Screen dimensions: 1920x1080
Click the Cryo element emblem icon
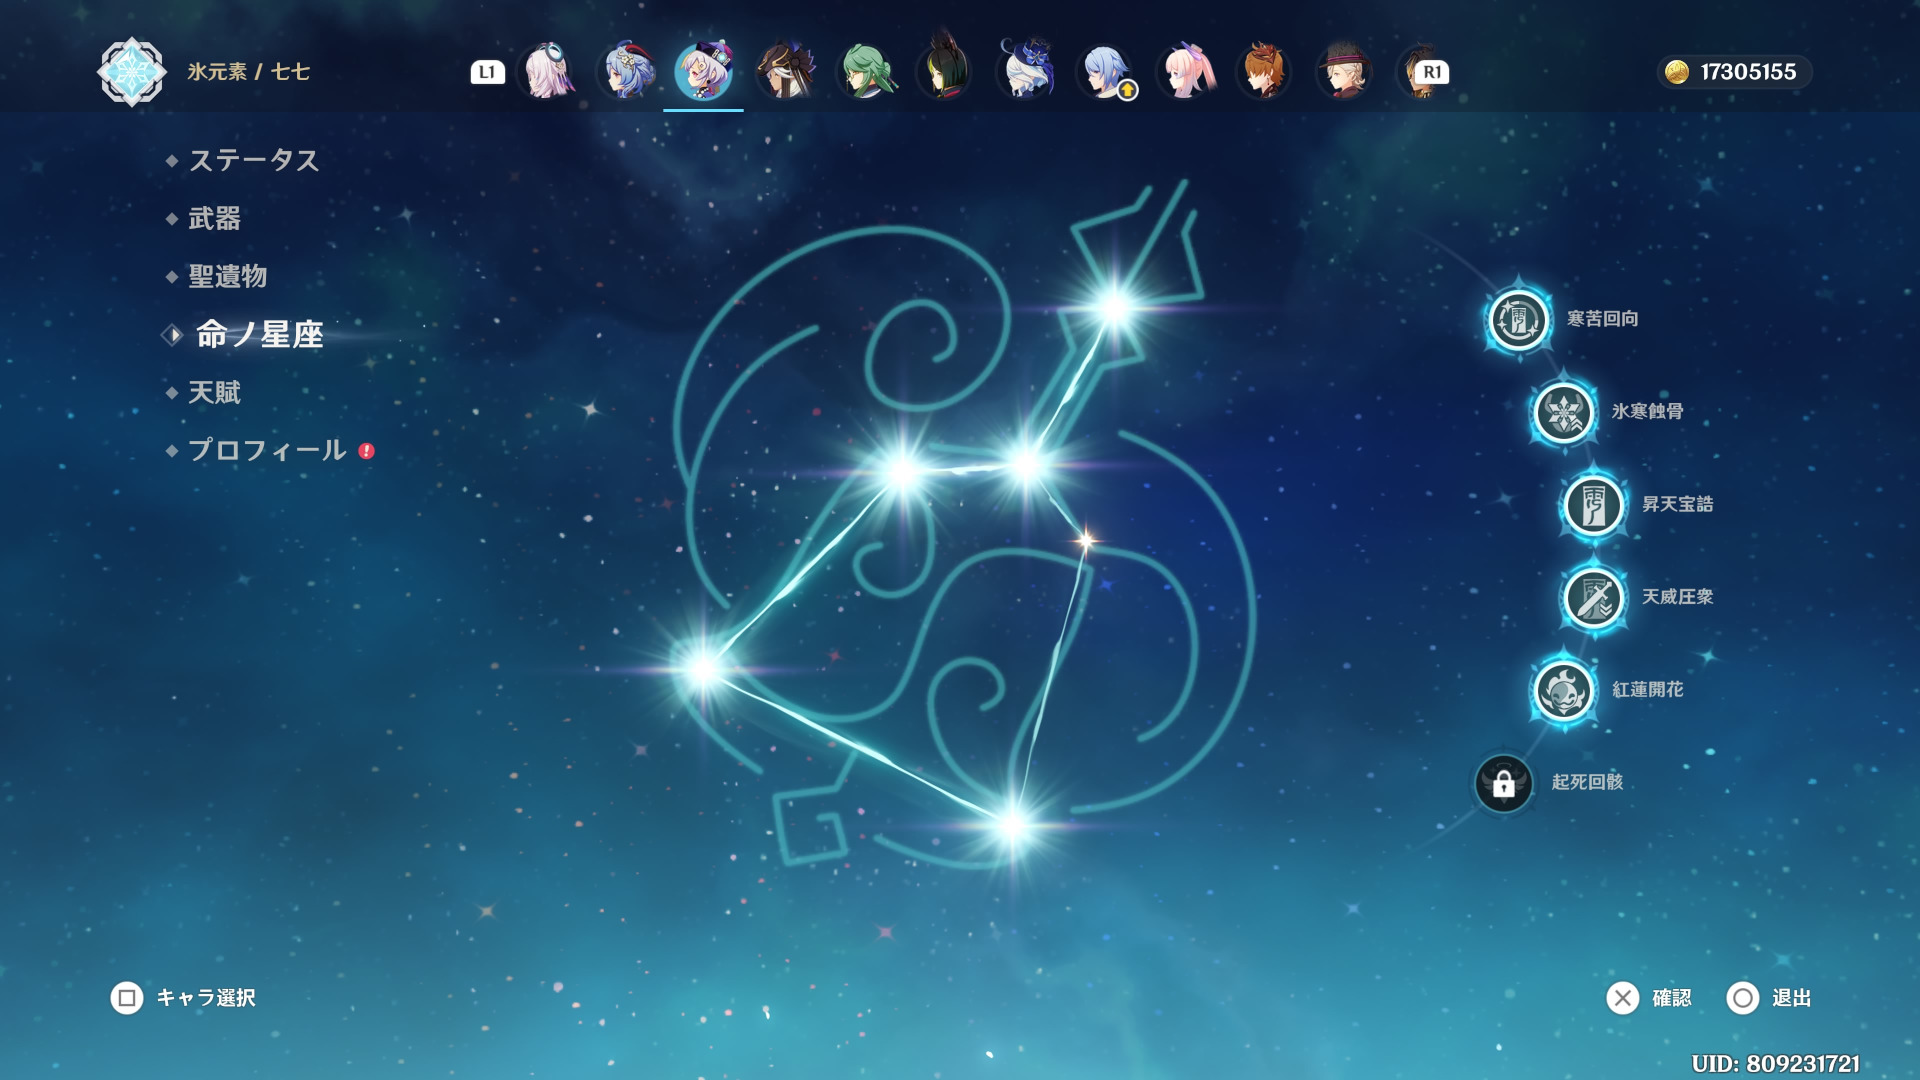pyautogui.click(x=132, y=72)
